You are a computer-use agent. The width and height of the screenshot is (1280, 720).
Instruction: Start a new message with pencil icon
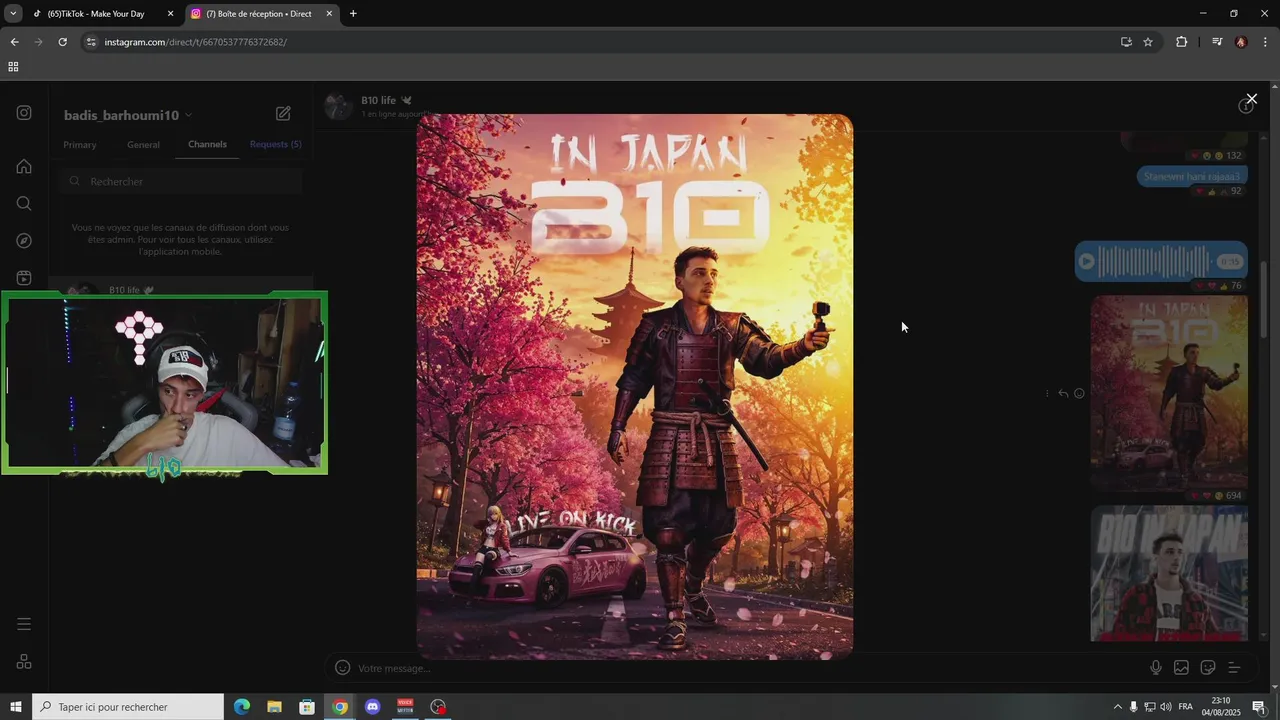pos(283,114)
